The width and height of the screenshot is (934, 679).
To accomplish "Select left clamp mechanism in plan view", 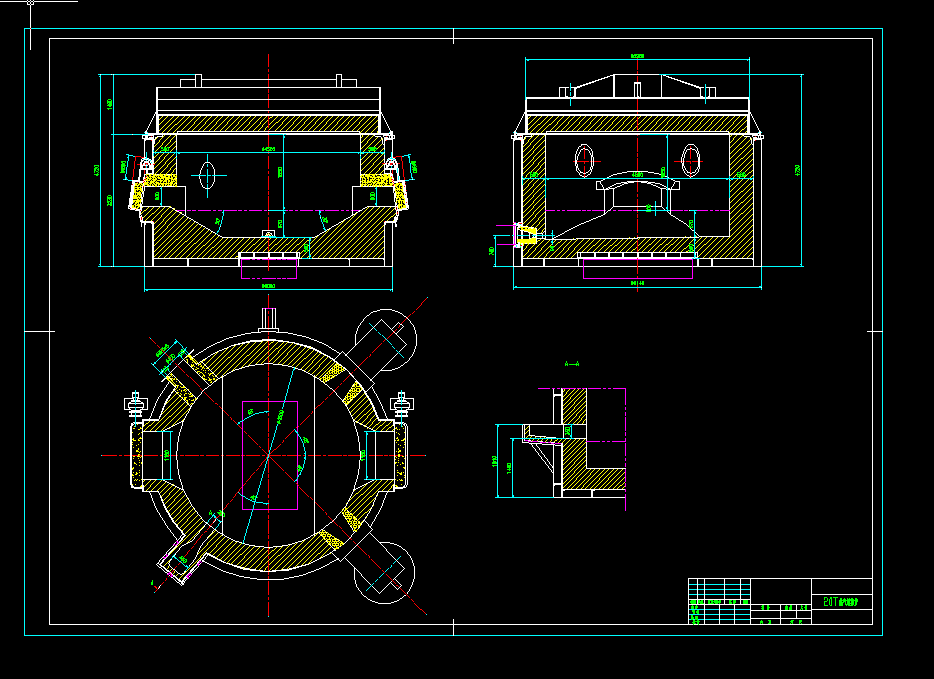I will (135, 404).
